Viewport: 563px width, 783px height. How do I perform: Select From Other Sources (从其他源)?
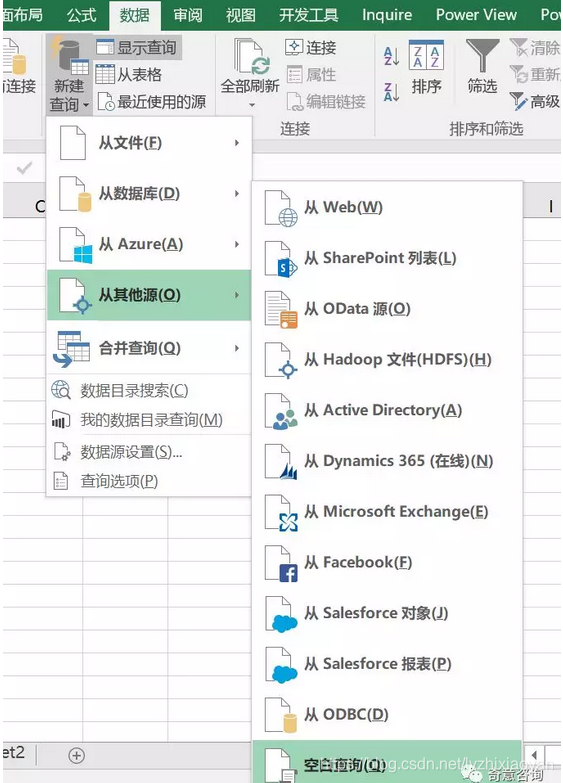coord(149,295)
